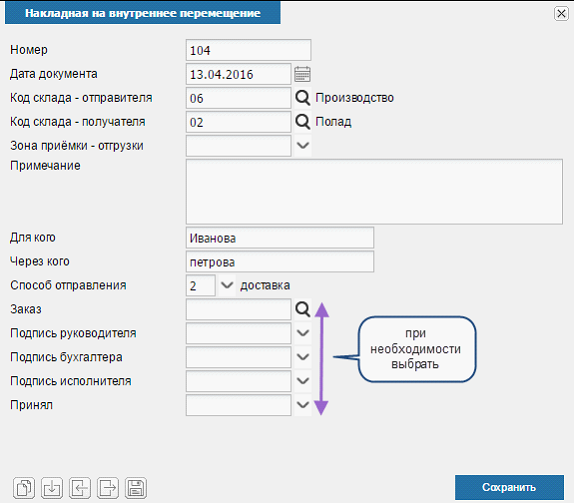Screen dimensions: 574x503
Task: Search sender warehouse code via magnifier icon
Action: 302,98
